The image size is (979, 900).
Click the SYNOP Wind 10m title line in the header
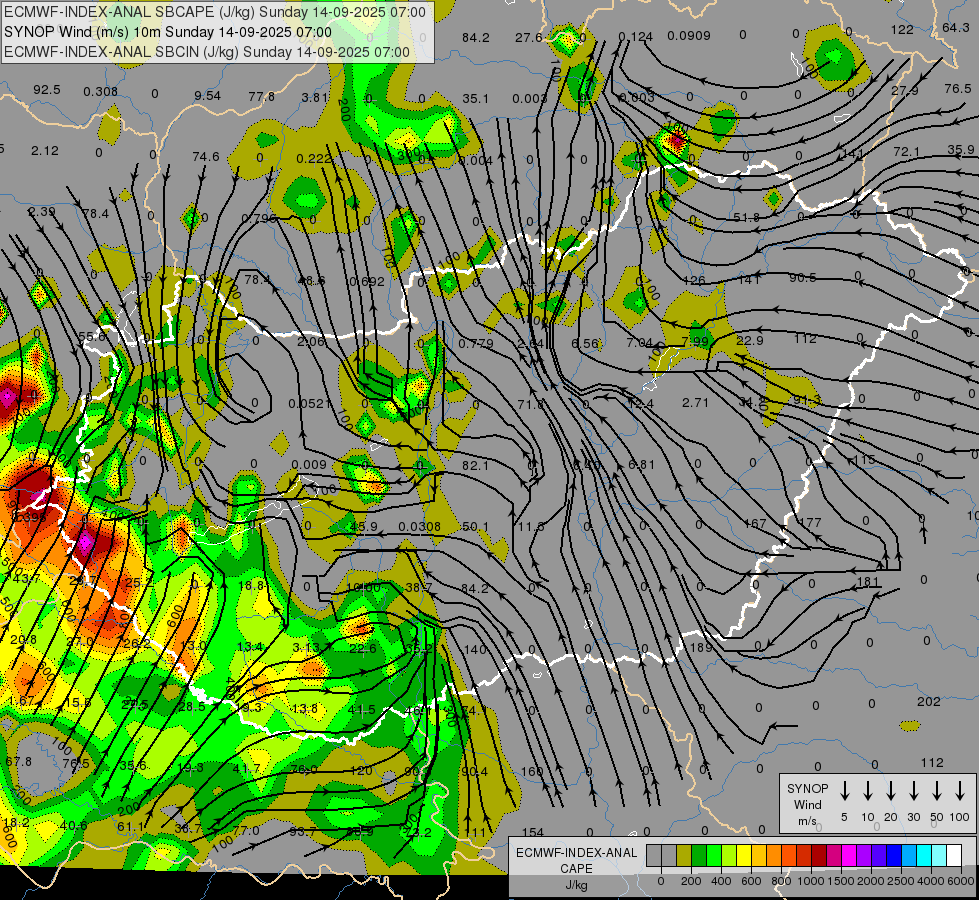pyautogui.click(x=167, y=32)
